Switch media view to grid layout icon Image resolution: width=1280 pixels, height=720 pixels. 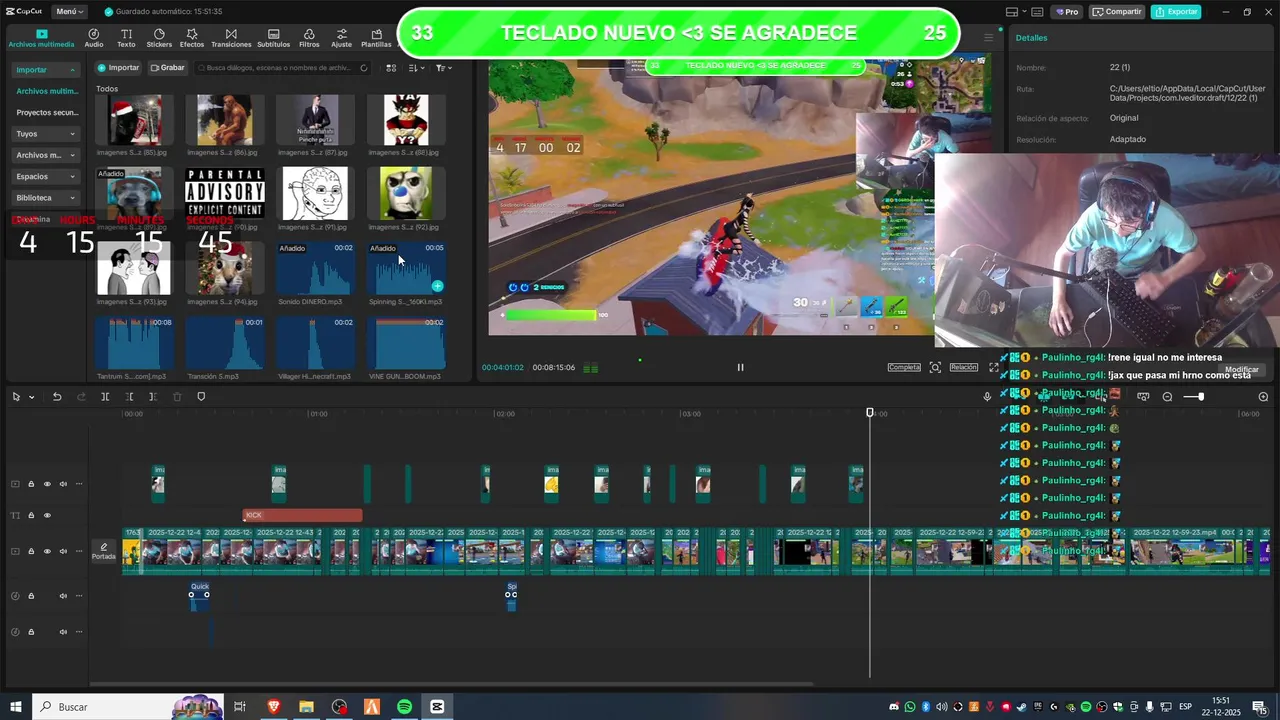tap(391, 68)
